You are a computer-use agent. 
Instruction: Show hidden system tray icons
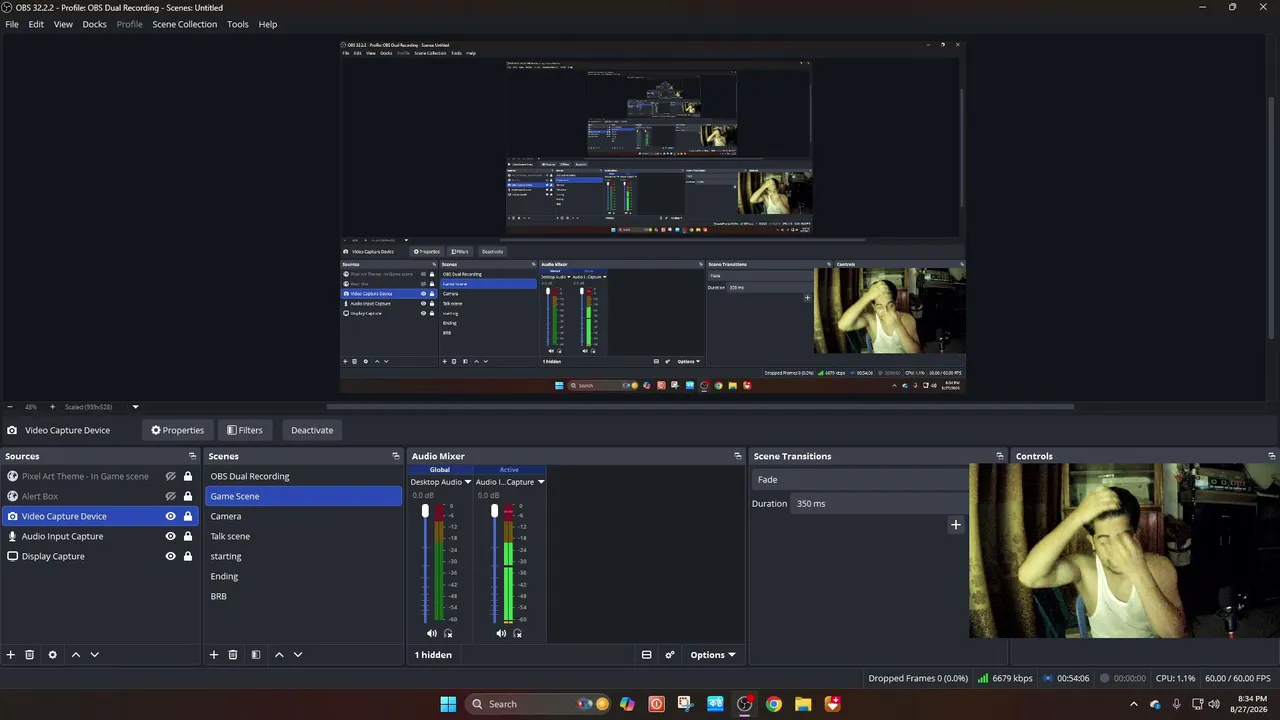(1133, 704)
